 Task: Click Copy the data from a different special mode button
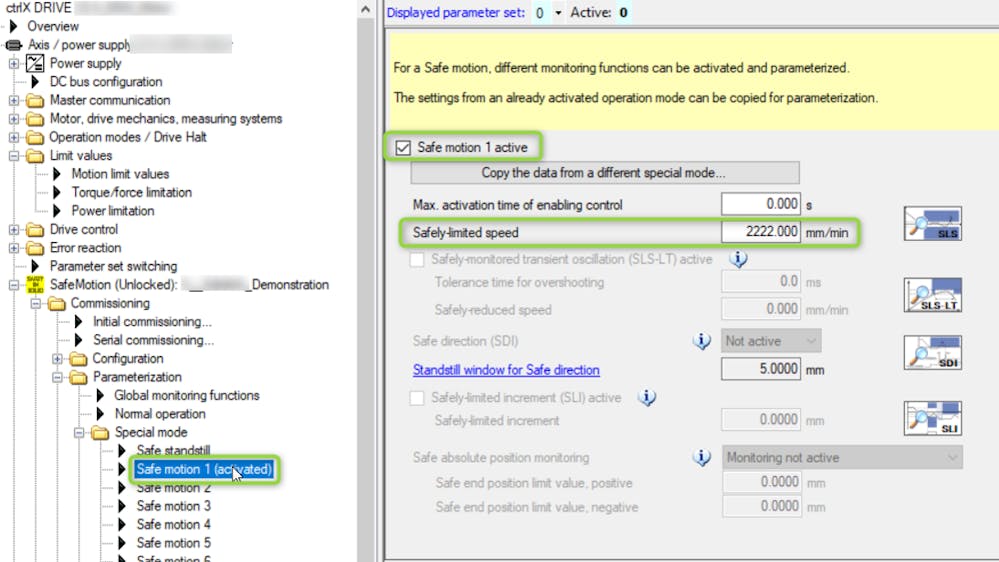click(x=605, y=173)
